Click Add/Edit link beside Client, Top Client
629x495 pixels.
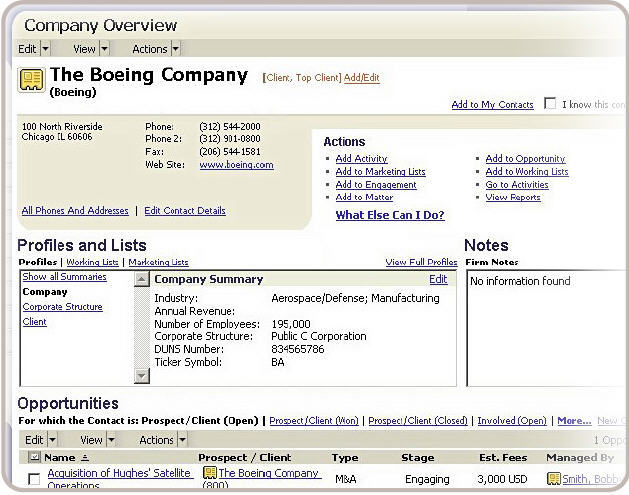tap(361, 78)
